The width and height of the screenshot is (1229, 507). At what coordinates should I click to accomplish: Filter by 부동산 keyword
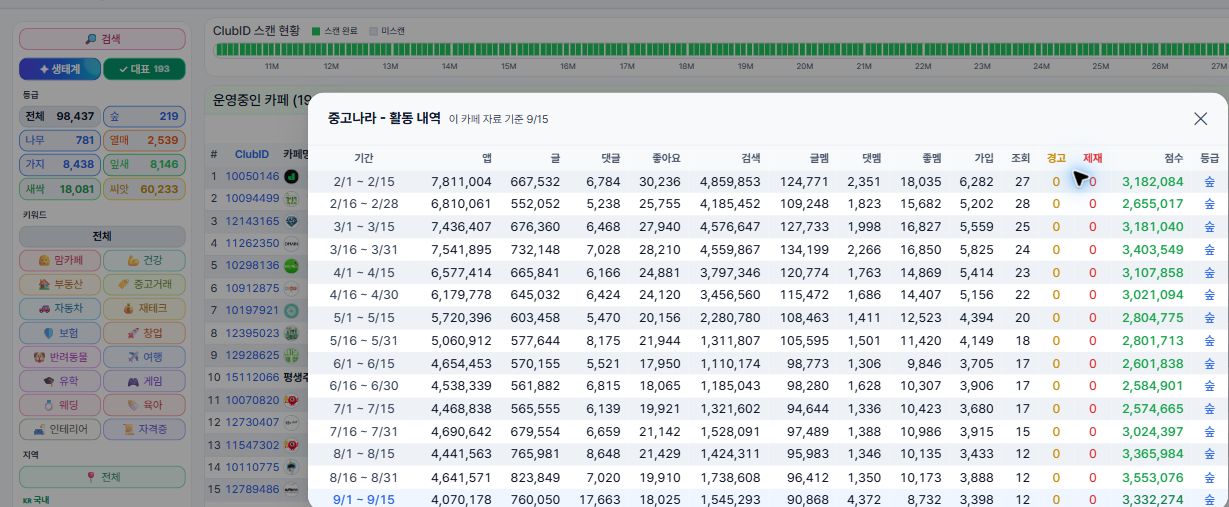[x=60, y=284]
